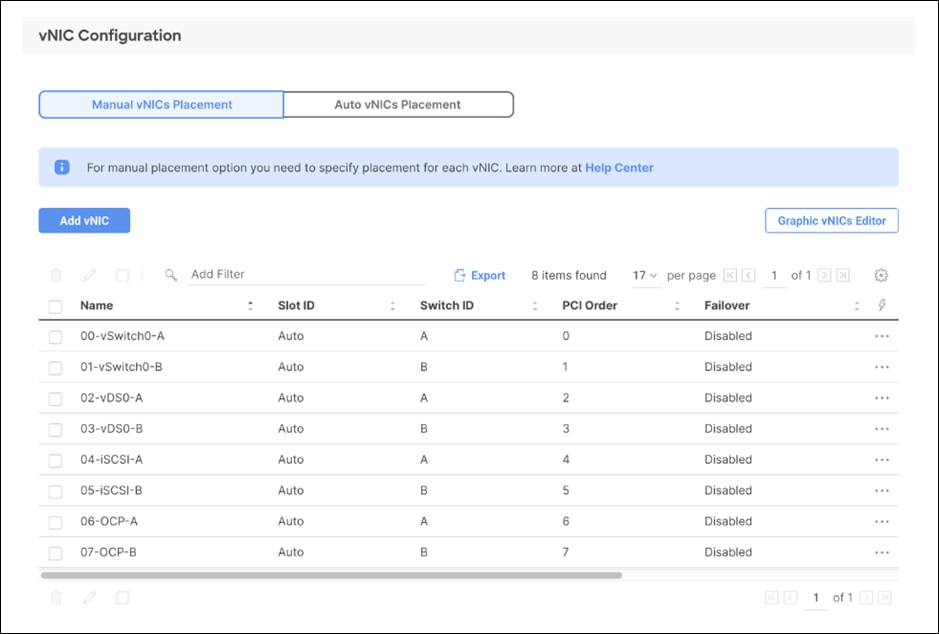Image resolution: width=939 pixels, height=634 pixels.
Task: Open actions menu for 05-iSCSI-B row
Action: pyautogui.click(x=882, y=490)
